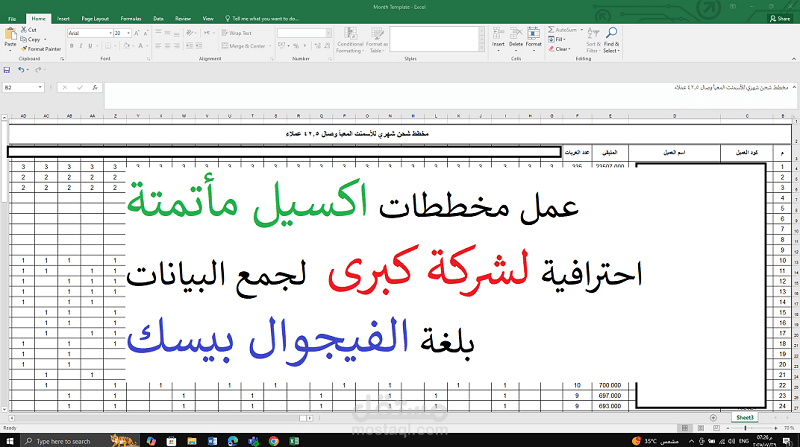Switch to the Page Layout tab

(x=95, y=18)
